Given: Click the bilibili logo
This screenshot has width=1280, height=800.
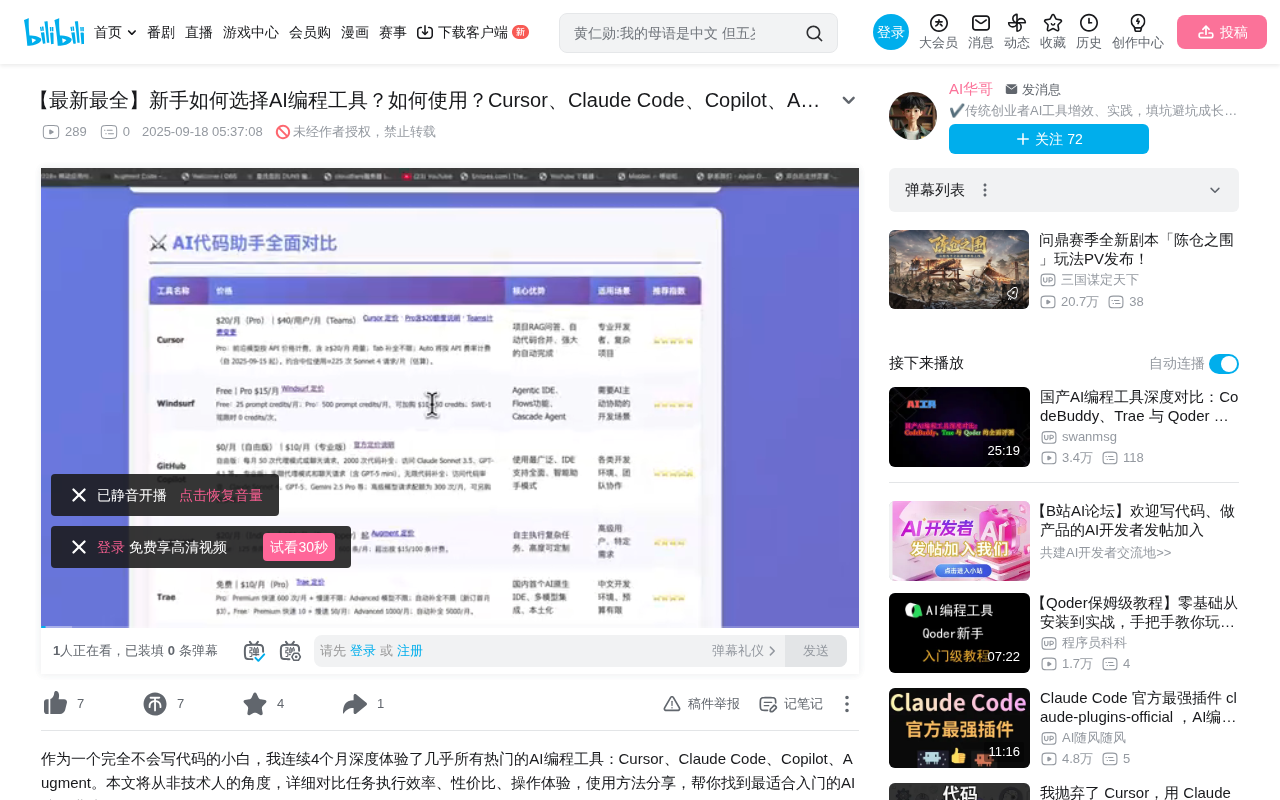Looking at the screenshot, I should [54, 32].
